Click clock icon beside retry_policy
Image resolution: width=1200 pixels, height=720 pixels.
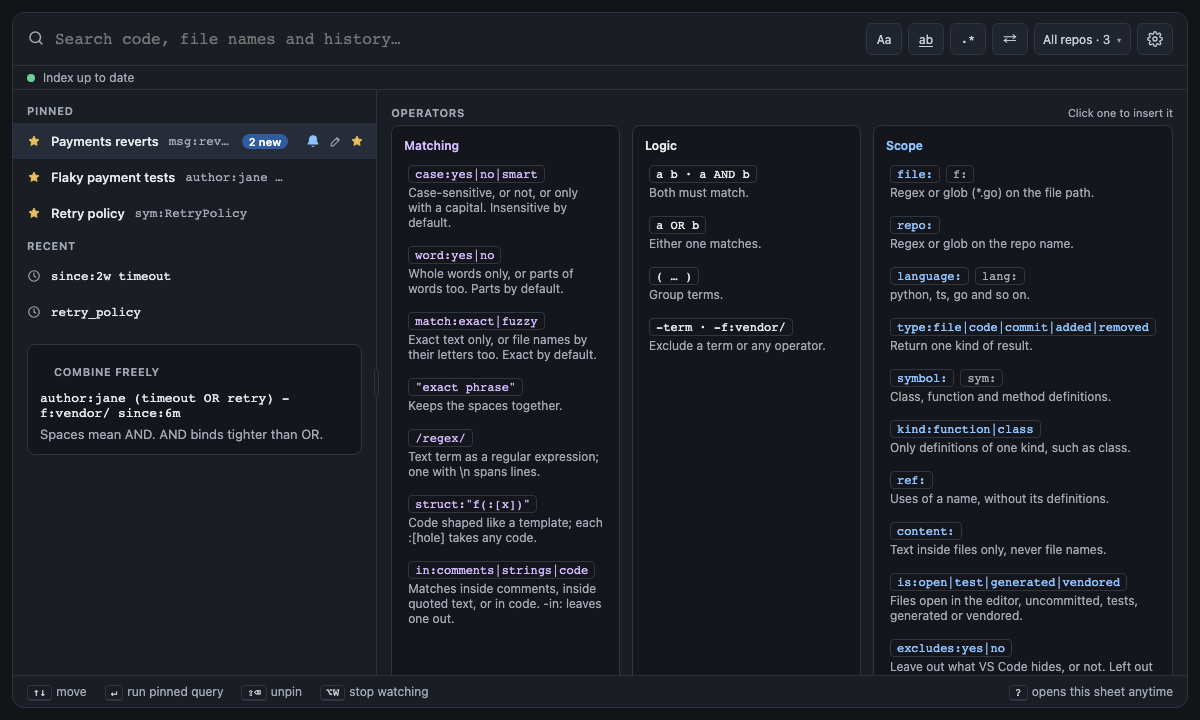coord(34,312)
